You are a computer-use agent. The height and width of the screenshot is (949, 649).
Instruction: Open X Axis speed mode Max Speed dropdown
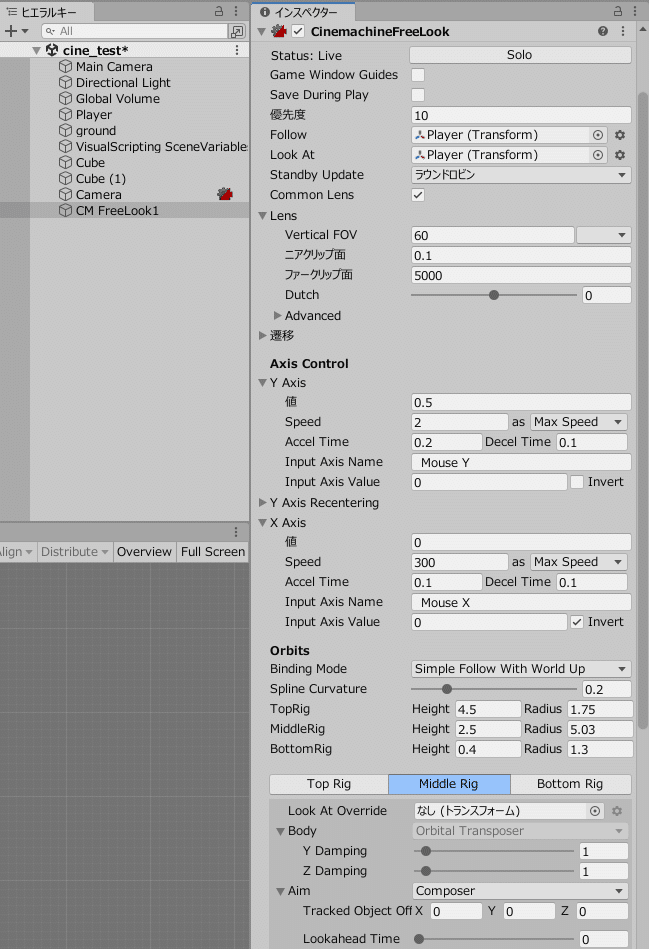coord(579,562)
